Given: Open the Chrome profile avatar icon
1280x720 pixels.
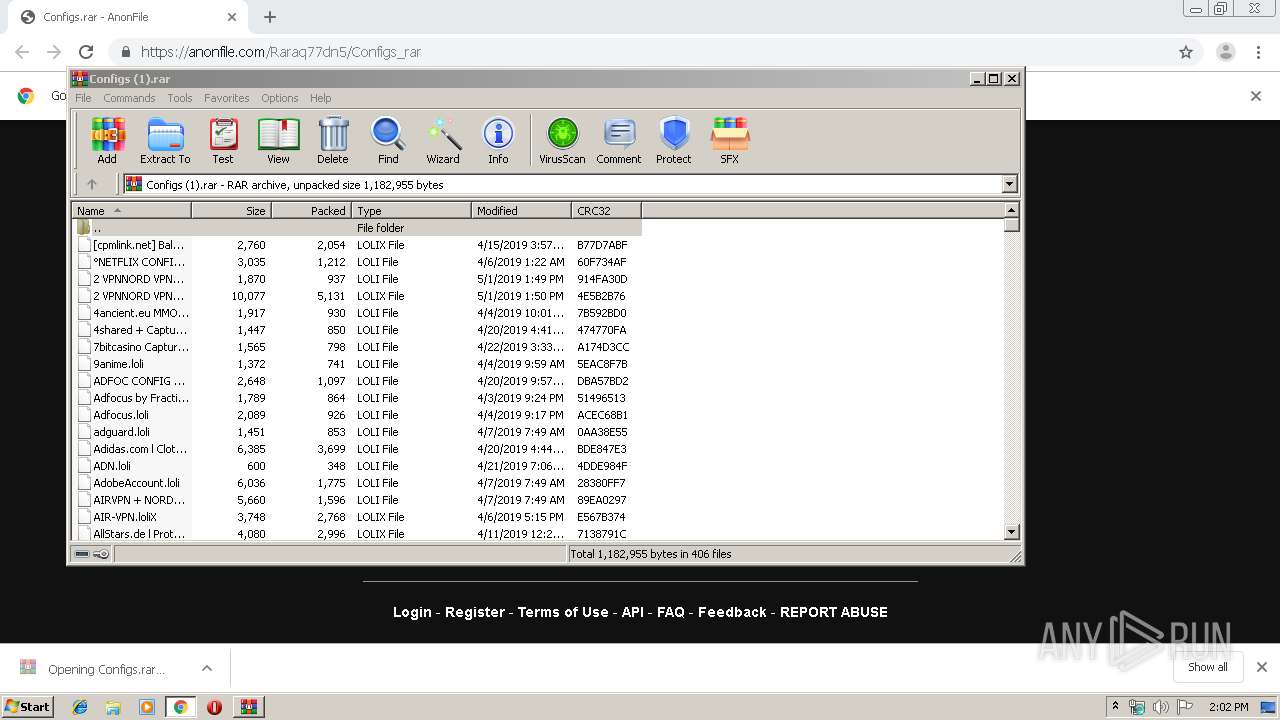Looking at the screenshot, I should tap(1226, 52).
